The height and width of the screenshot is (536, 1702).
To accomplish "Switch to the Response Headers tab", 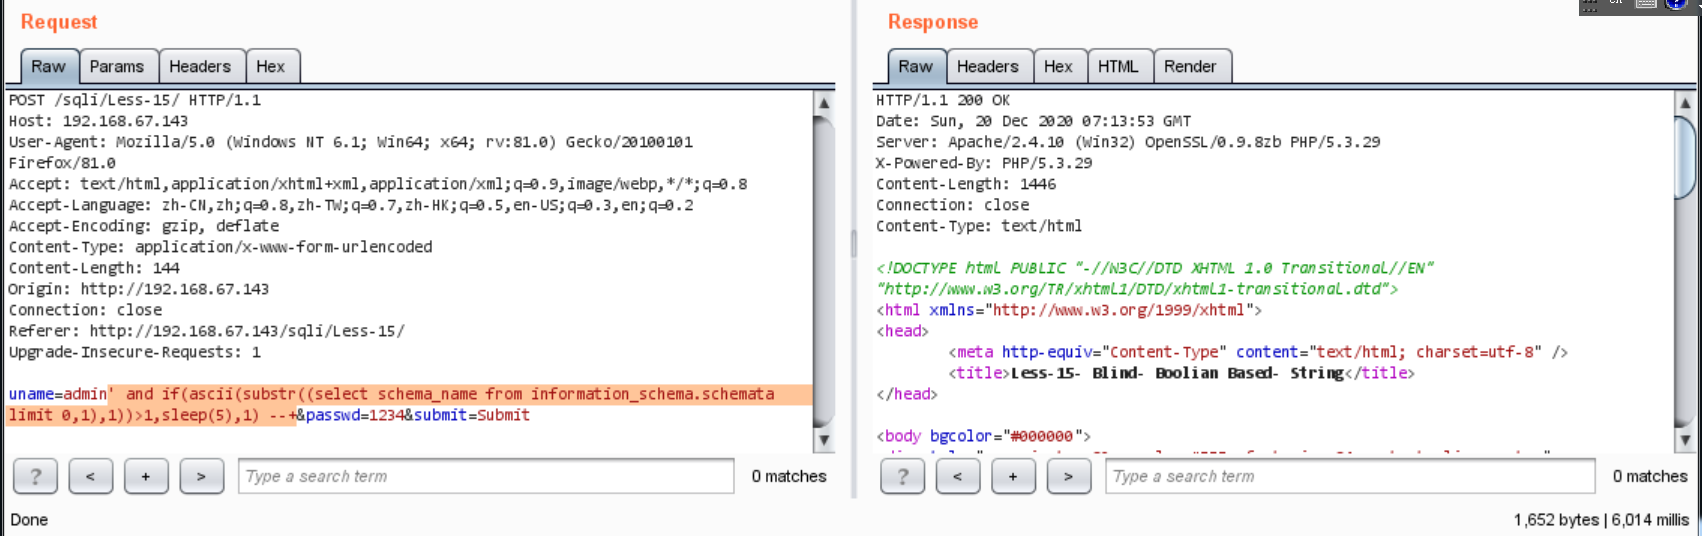I will click(x=988, y=66).
